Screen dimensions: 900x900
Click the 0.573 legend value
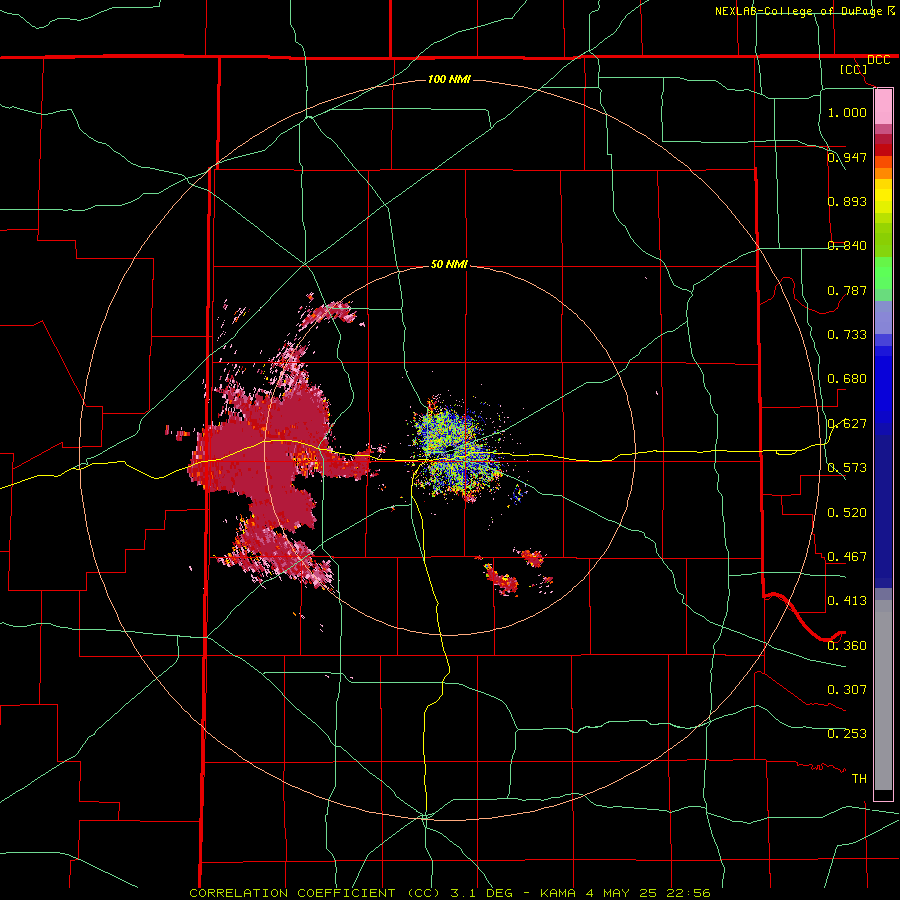point(847,468)
